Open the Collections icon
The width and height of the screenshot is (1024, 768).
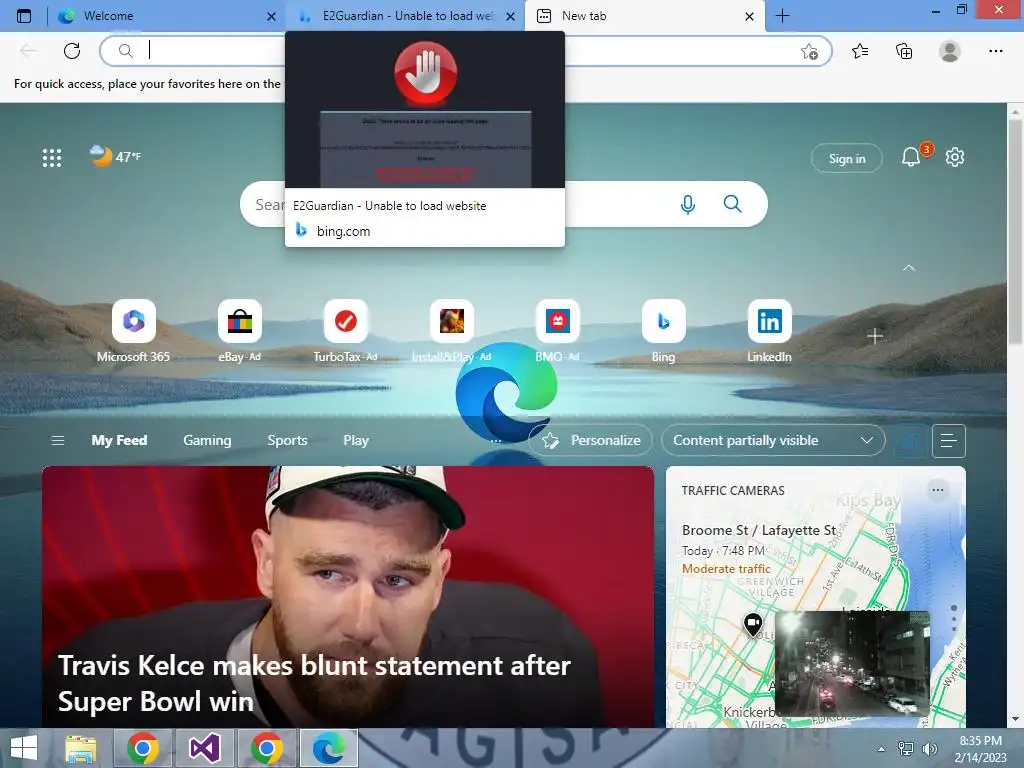pos(904,51)
